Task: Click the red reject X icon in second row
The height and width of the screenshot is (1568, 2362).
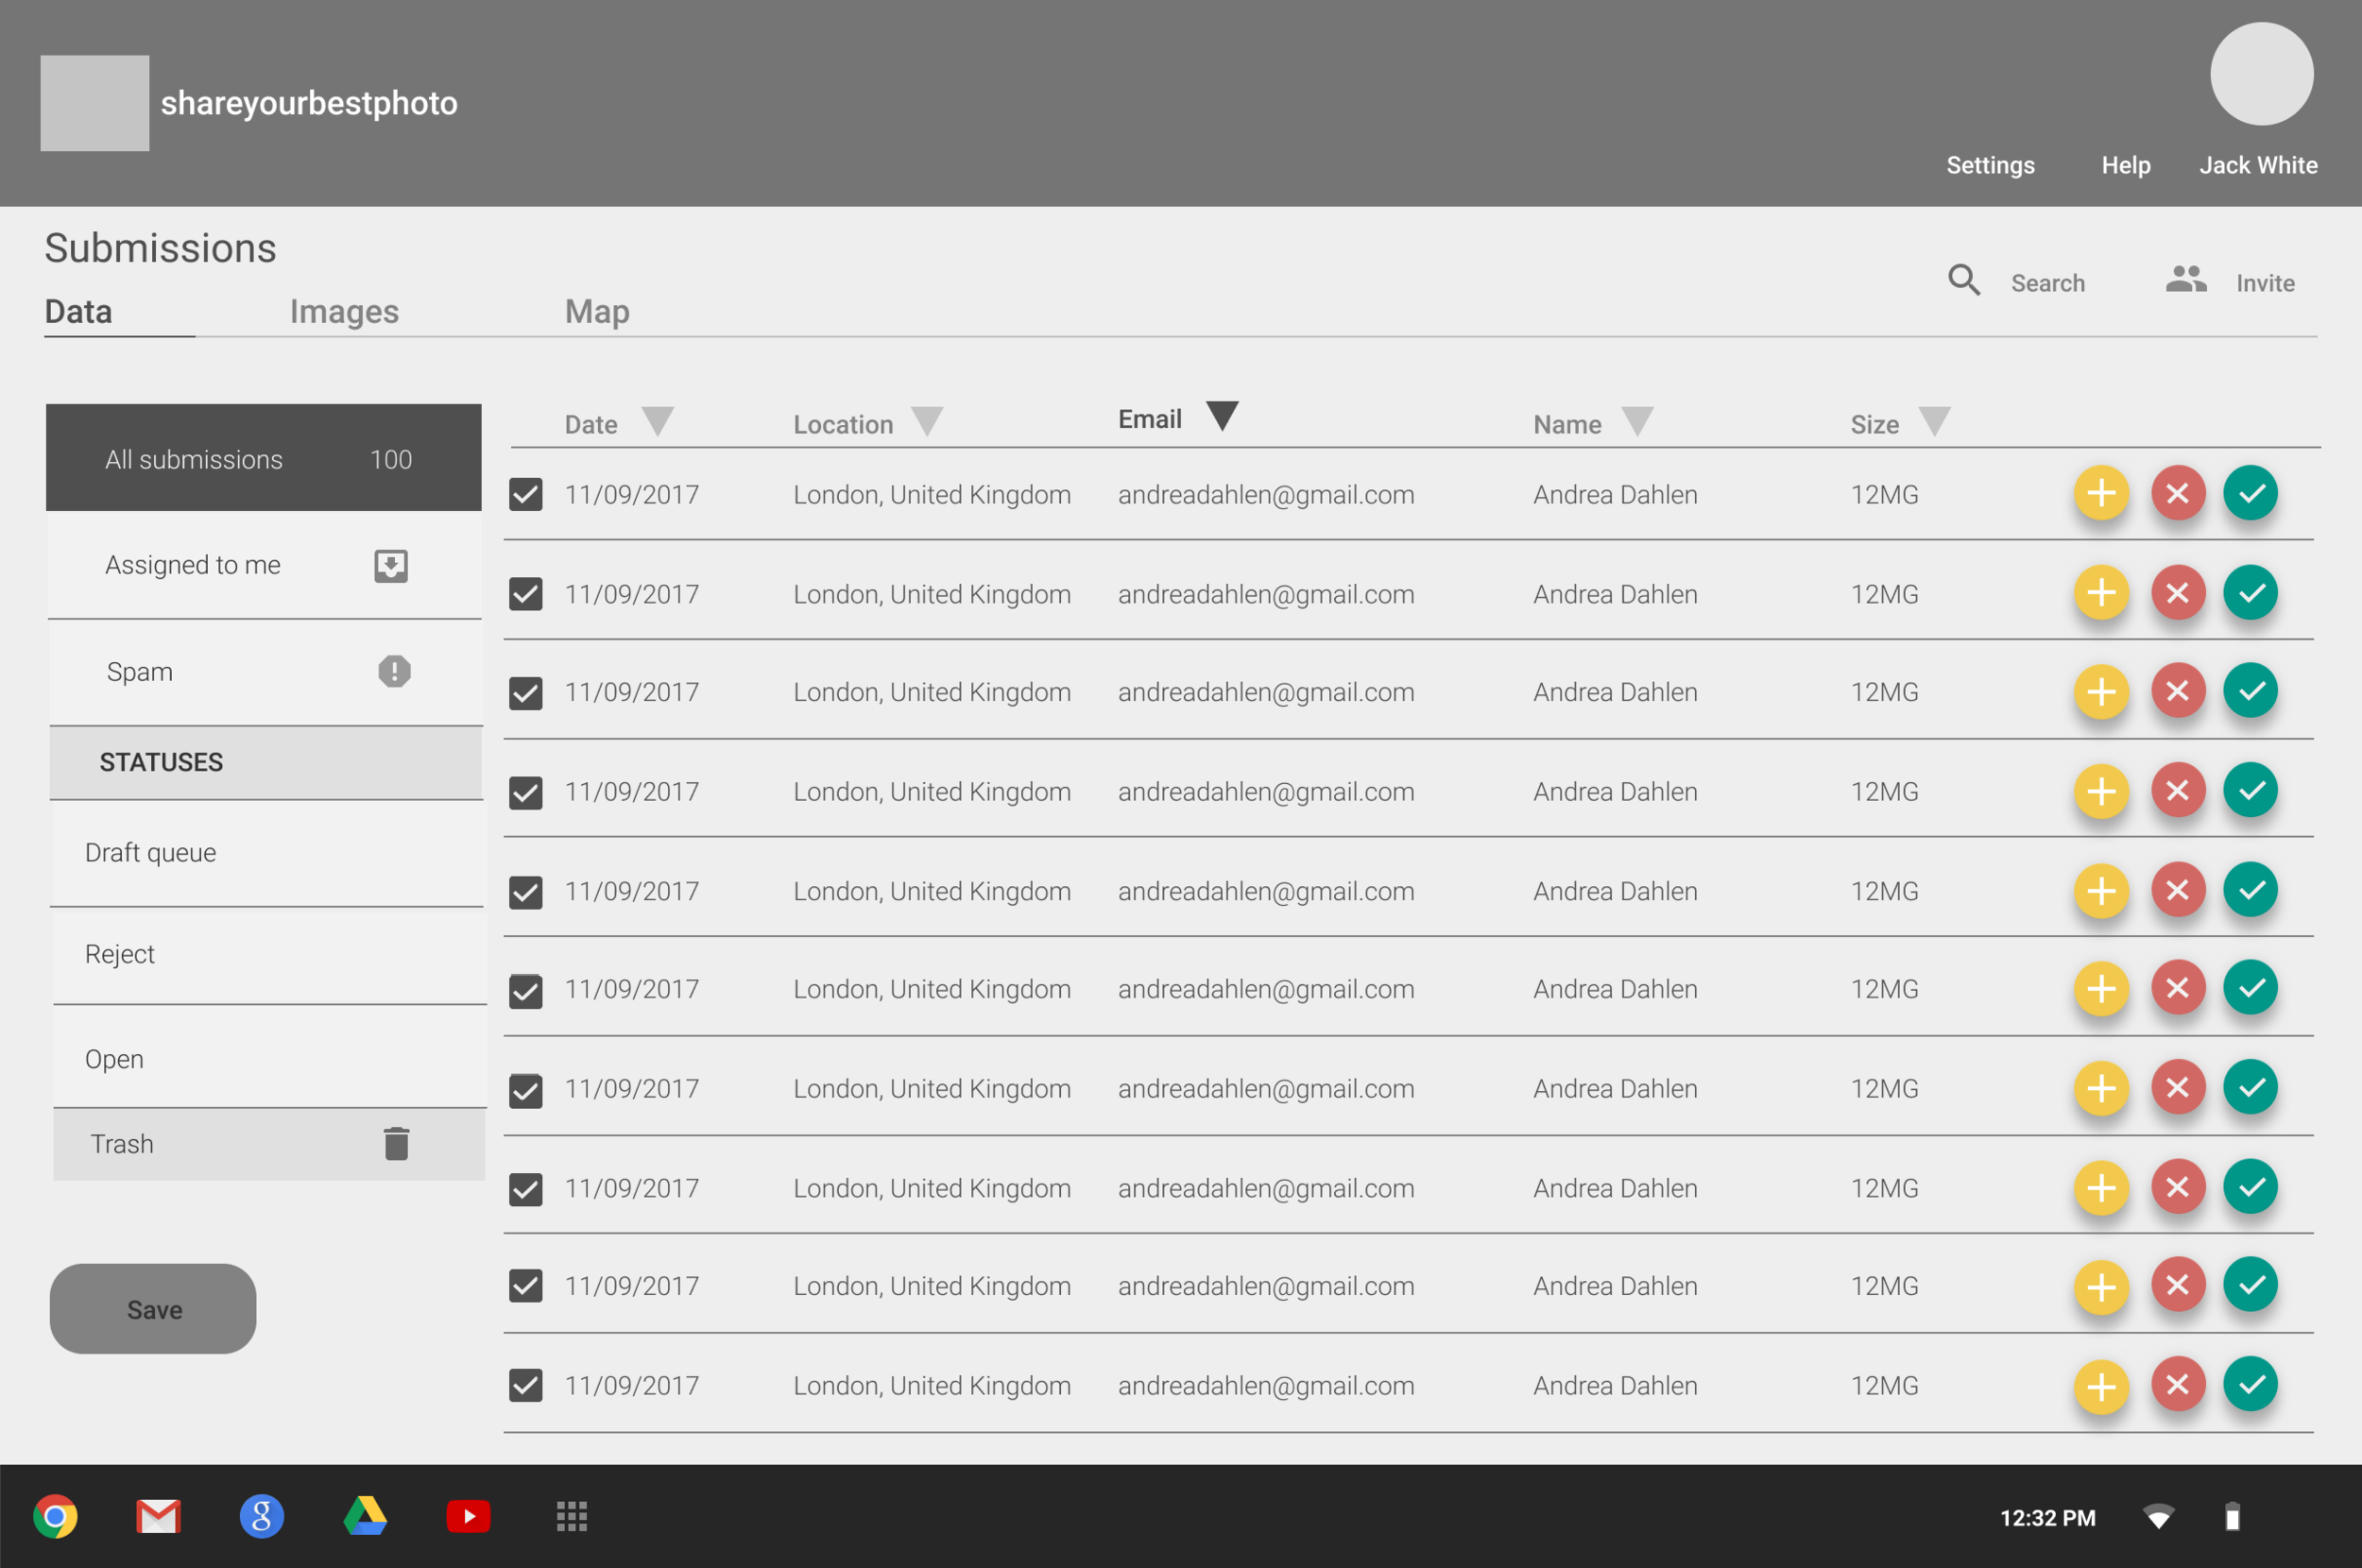Action: coord(2177,593)
